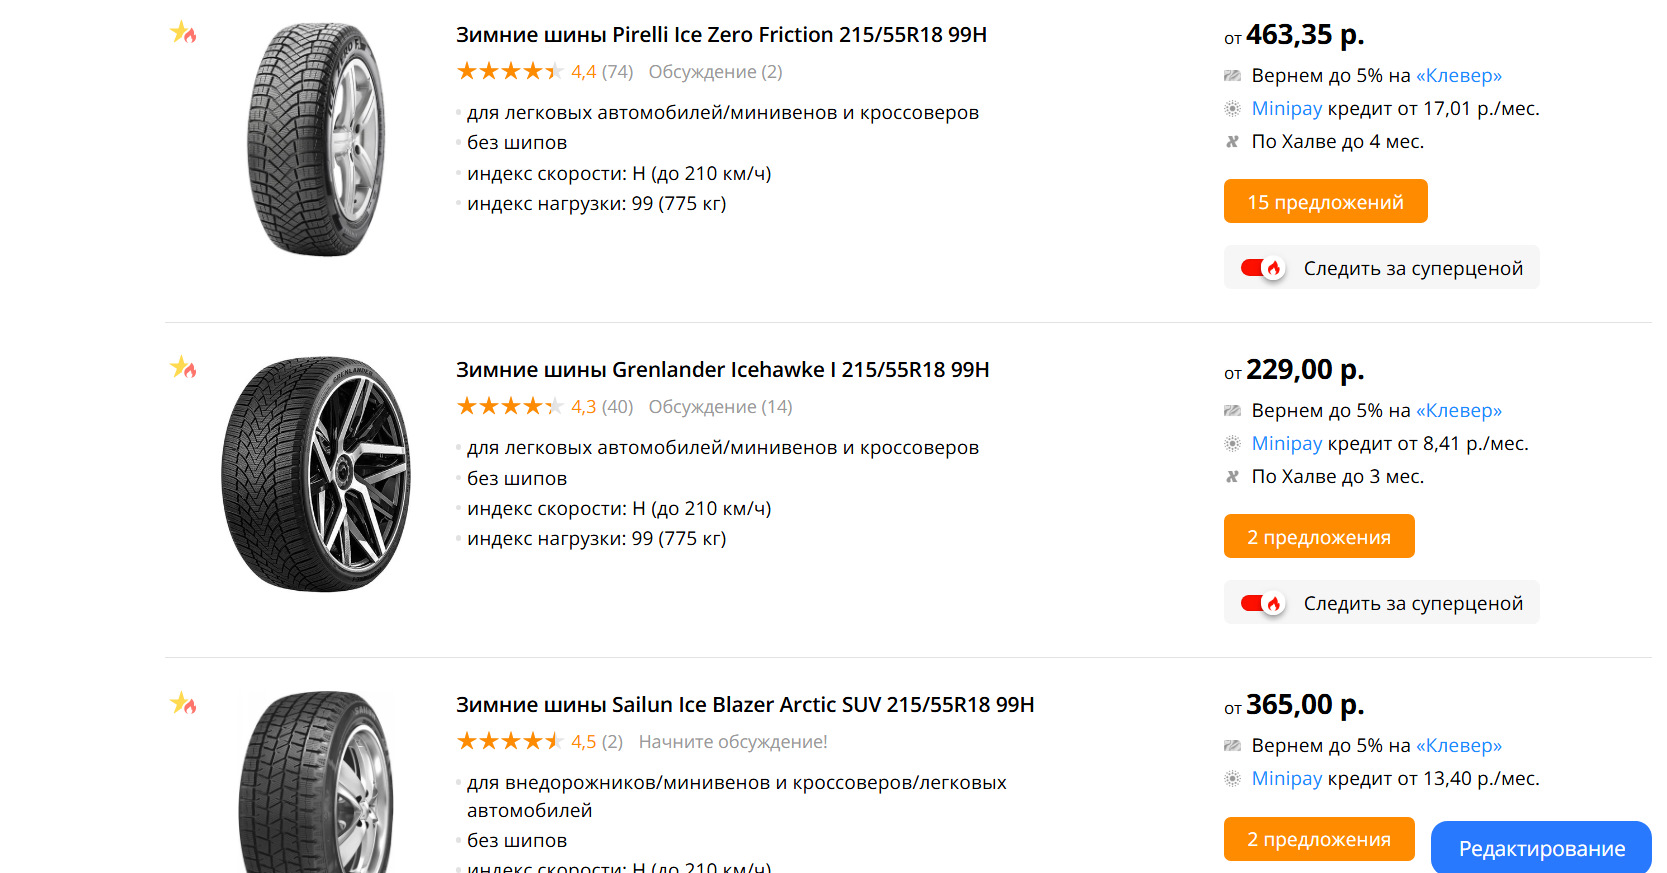Click the favorite star icon beside Sailun tire
The height and width of the screenshot is (873, 1667).
click(182, 703)
